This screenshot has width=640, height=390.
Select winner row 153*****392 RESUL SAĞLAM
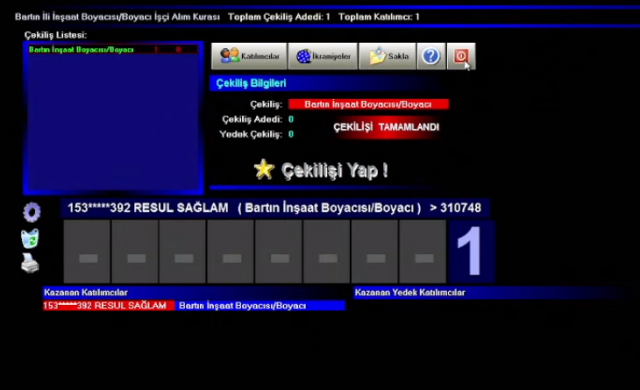coord(109,306)
